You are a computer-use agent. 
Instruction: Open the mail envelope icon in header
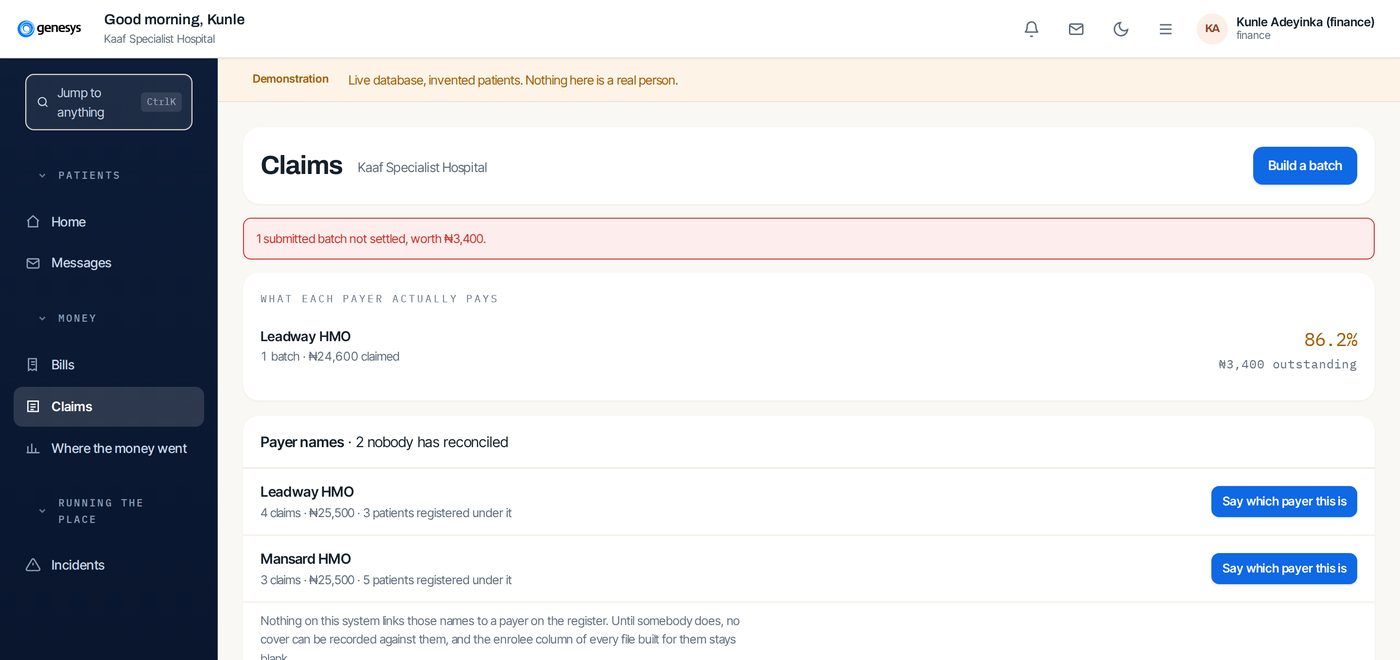pyautogui.click(x=1076, y=29)
